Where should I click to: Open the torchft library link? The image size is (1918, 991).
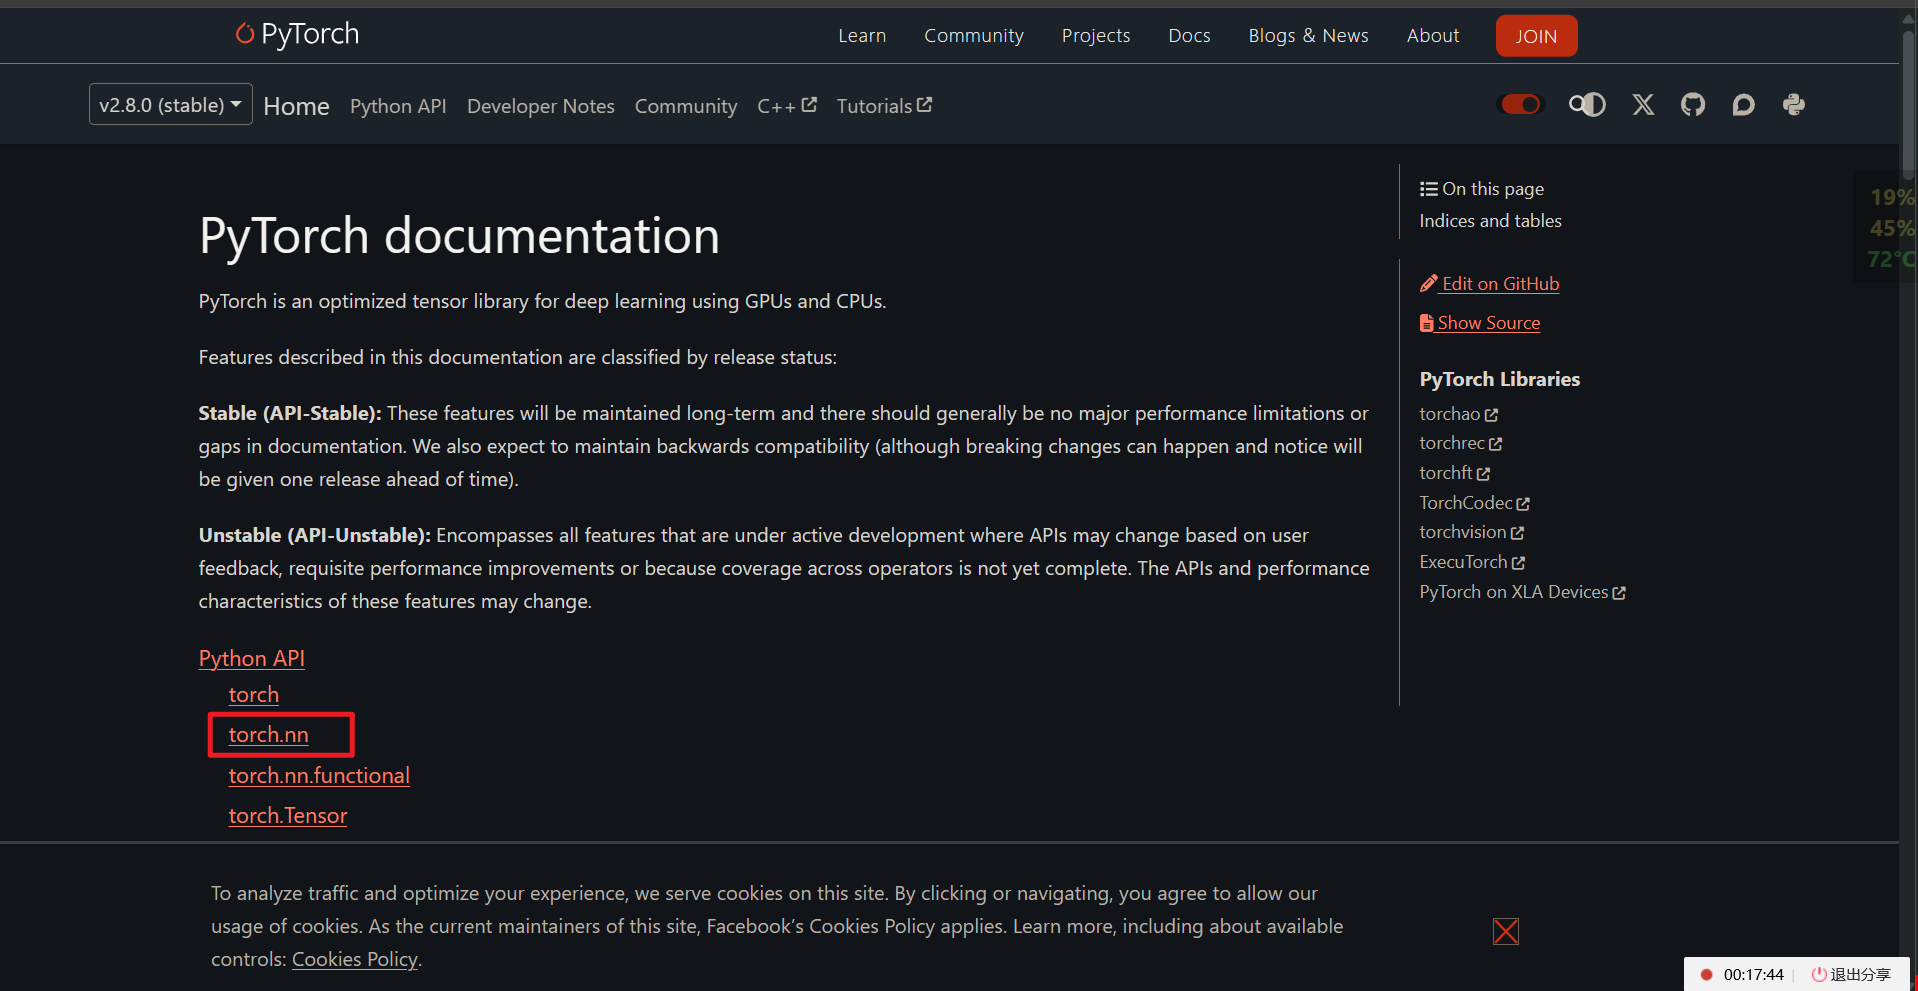[x=1446, y=473]
